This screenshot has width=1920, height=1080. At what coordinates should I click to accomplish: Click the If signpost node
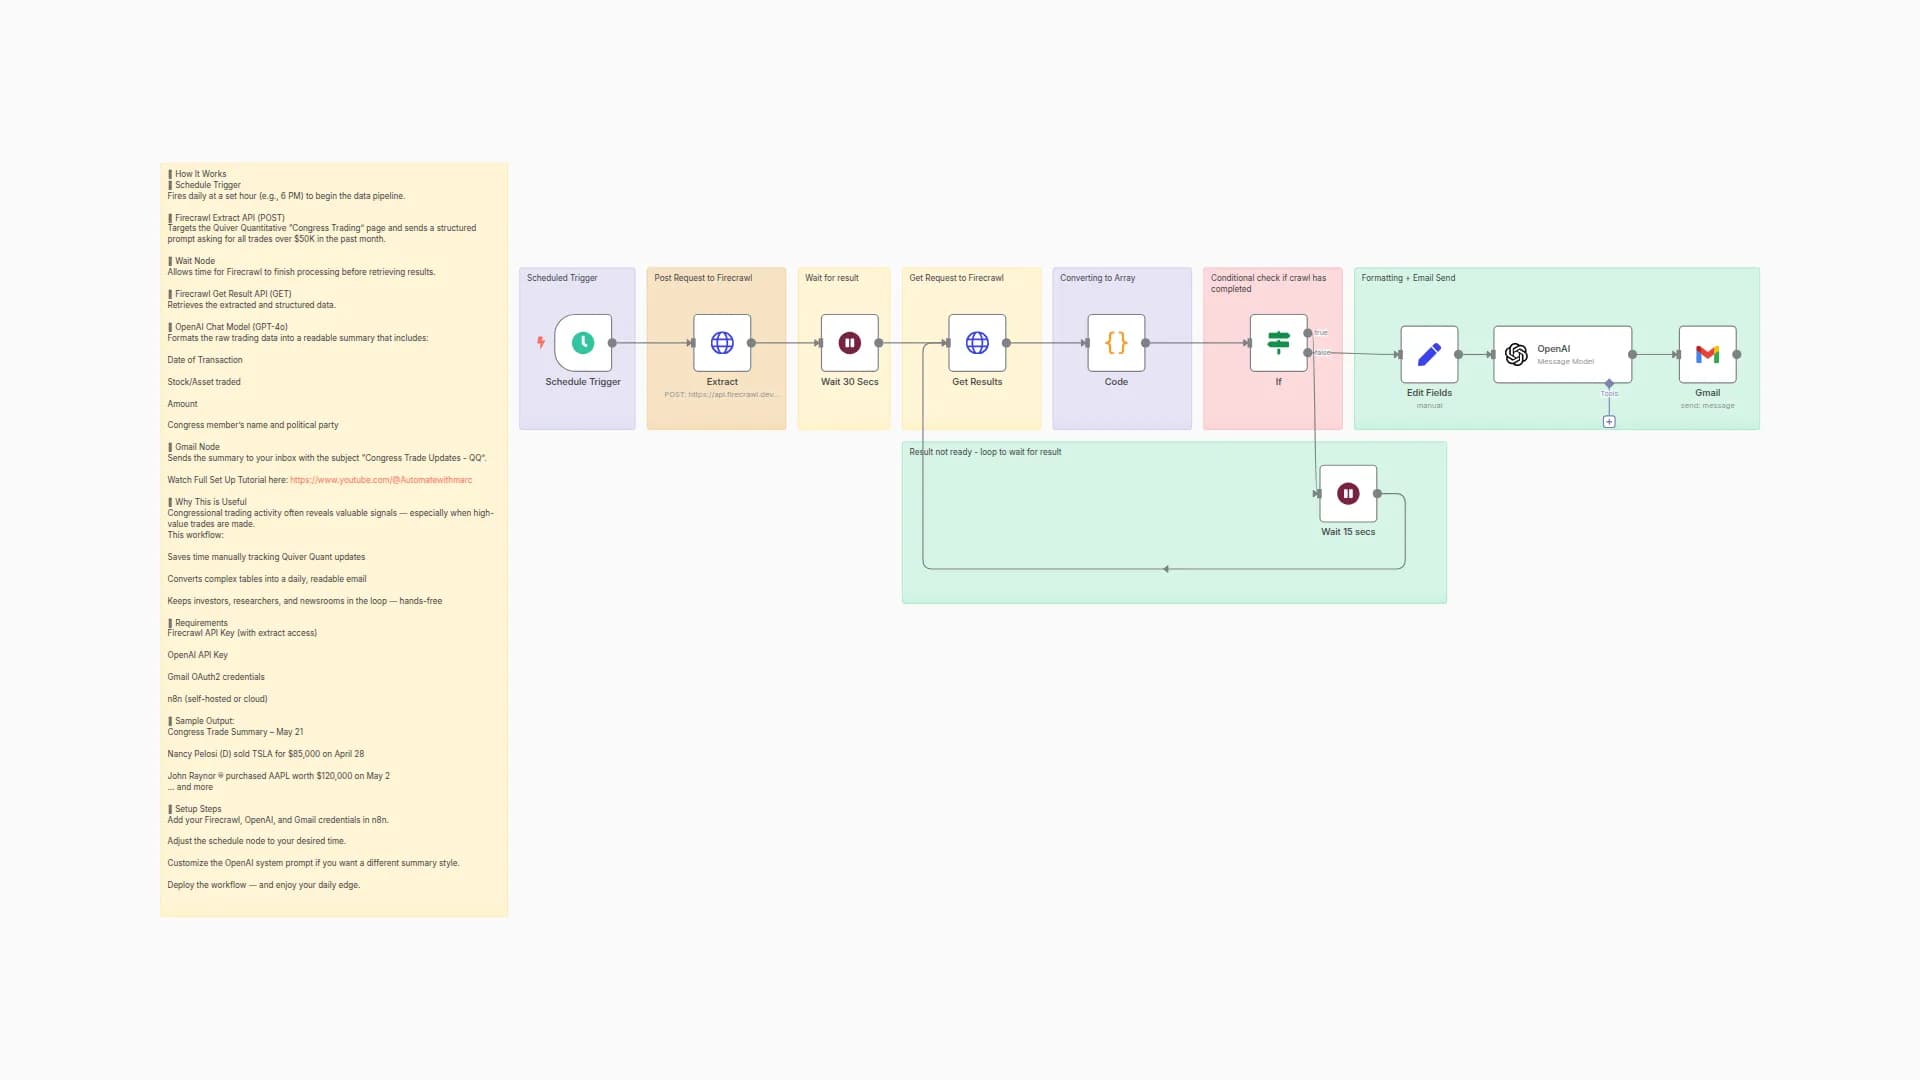(x=1277, y=343)
